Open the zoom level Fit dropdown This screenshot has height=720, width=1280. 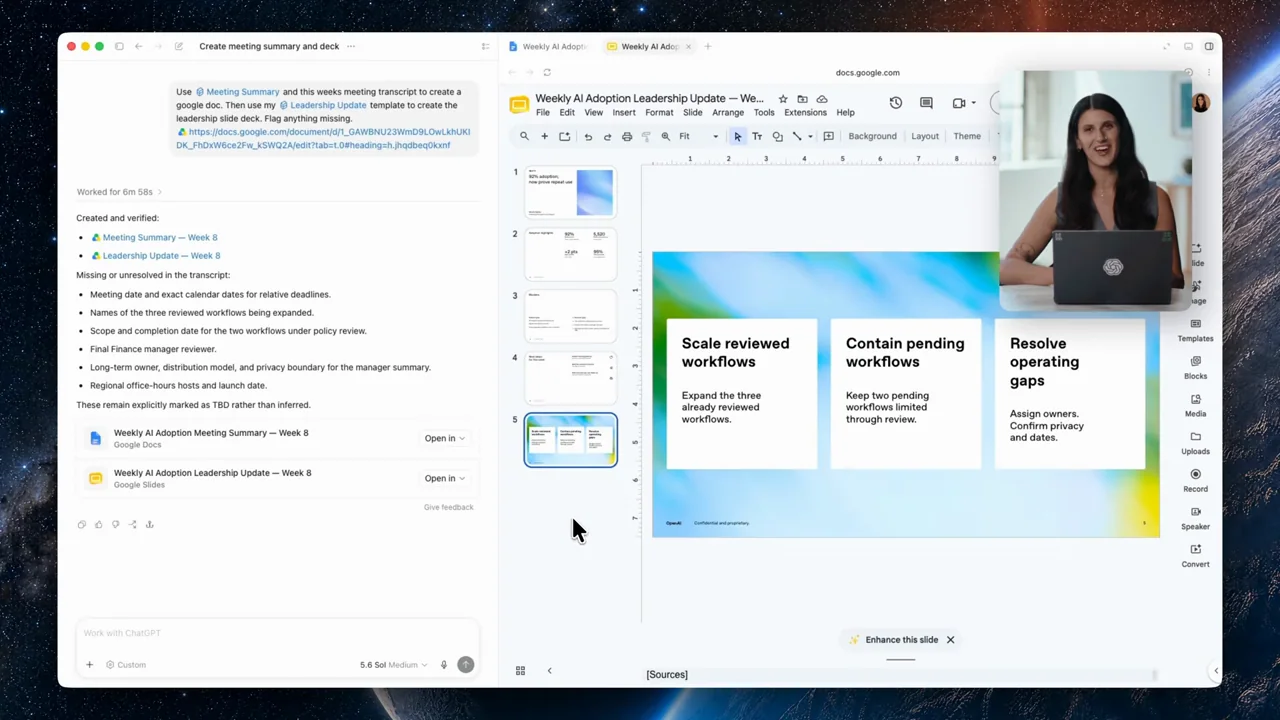(698, 136)
